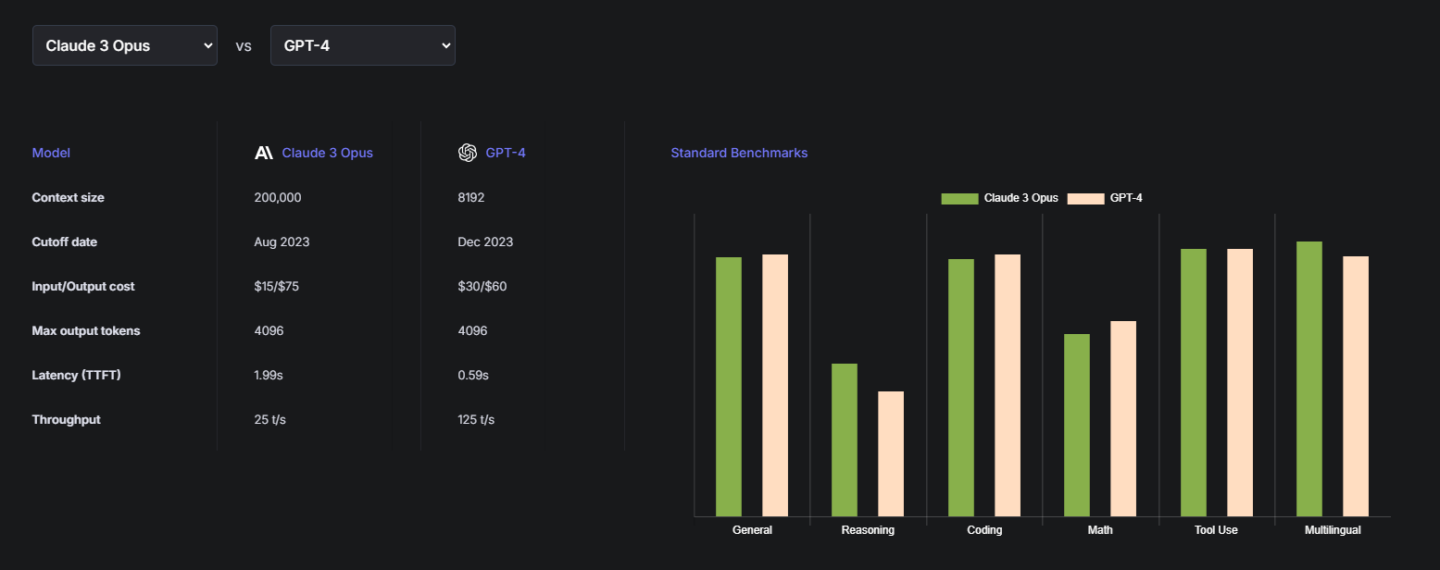This screenshot has height=570, width=1440.
Task: Select the green Claude bar for General
Action: coord(729,386)
